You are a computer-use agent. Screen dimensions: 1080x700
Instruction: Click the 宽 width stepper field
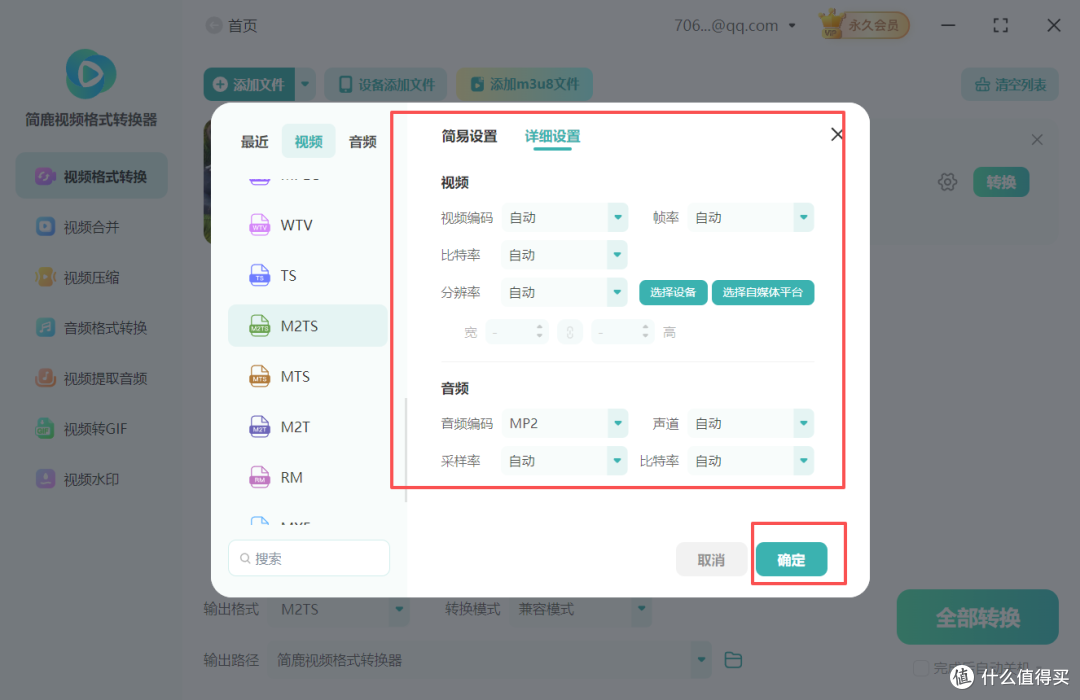(517, 333)
